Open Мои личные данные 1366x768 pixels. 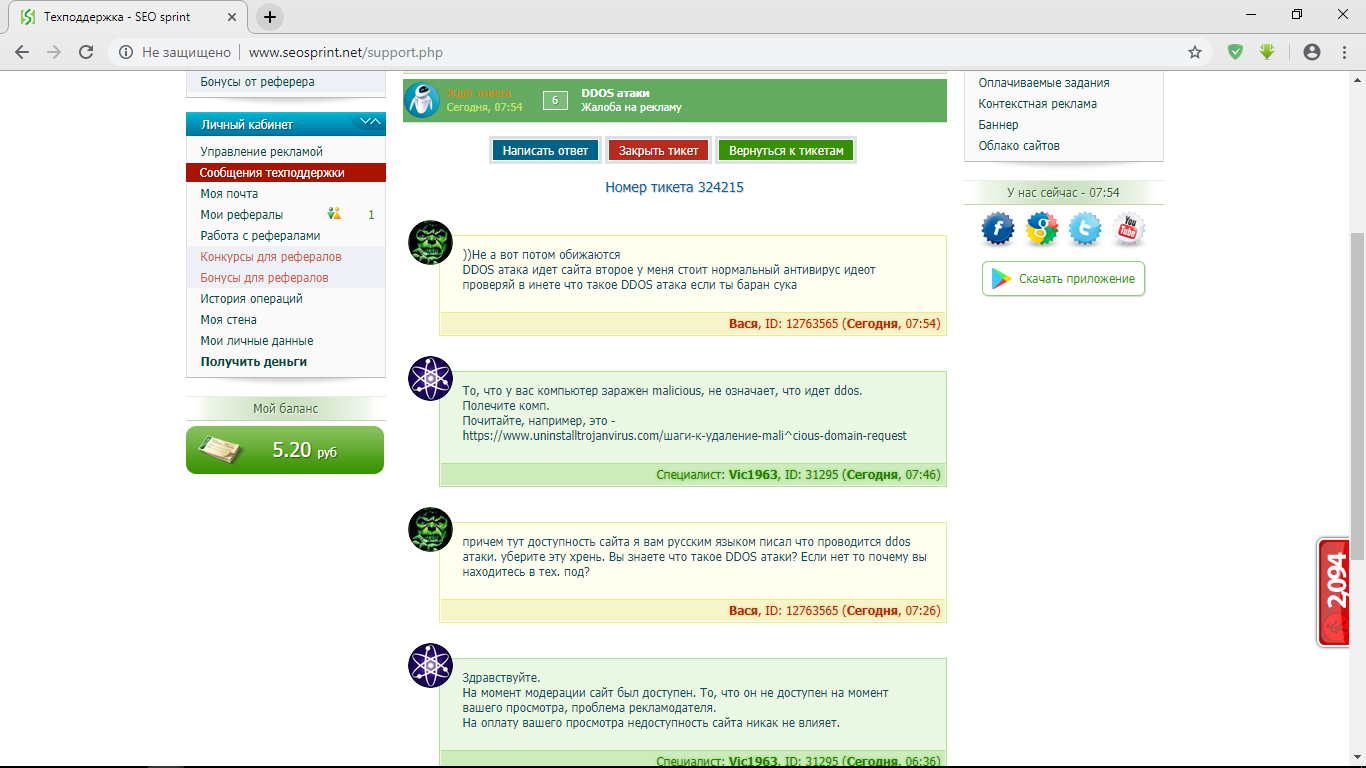(x=256, y=341)
